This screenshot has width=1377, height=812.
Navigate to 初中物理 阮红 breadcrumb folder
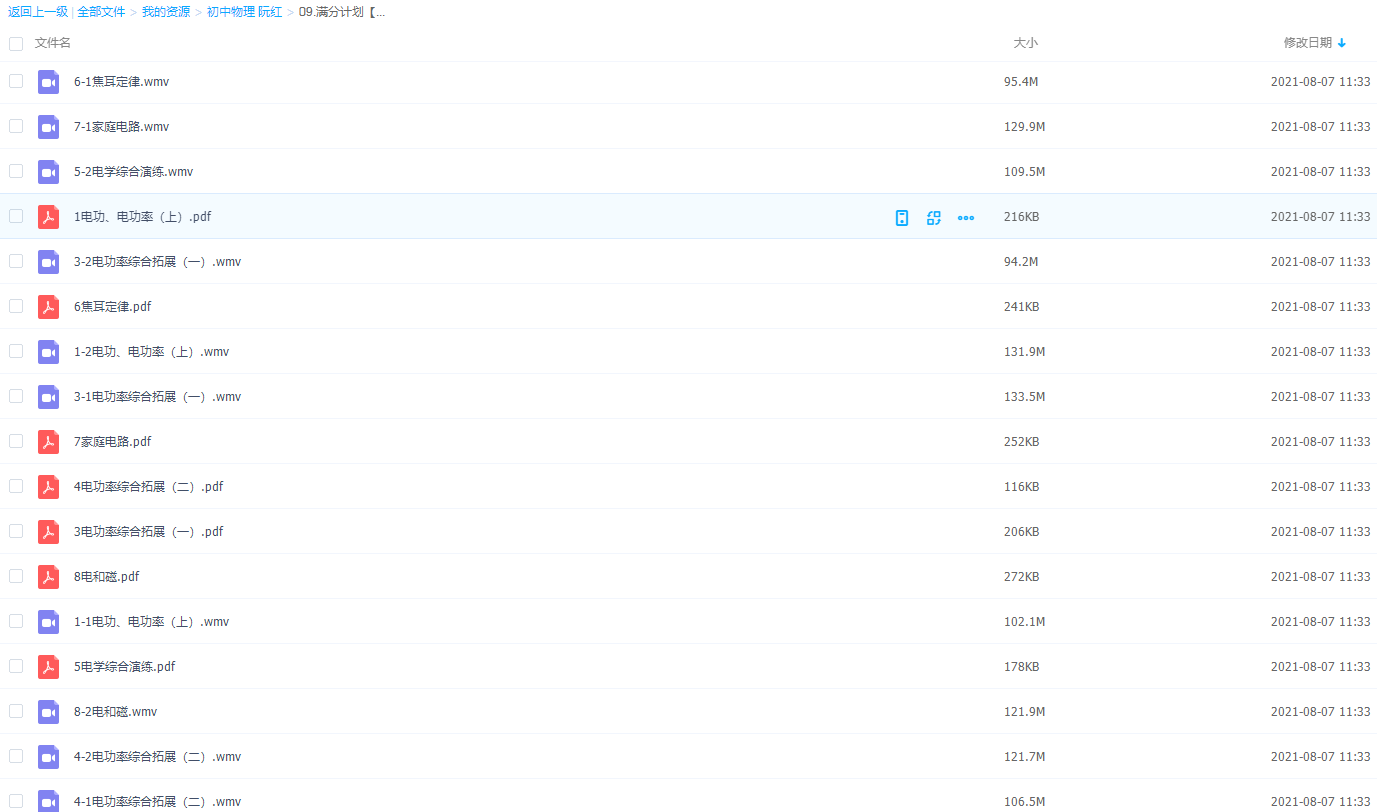[244, 12]
